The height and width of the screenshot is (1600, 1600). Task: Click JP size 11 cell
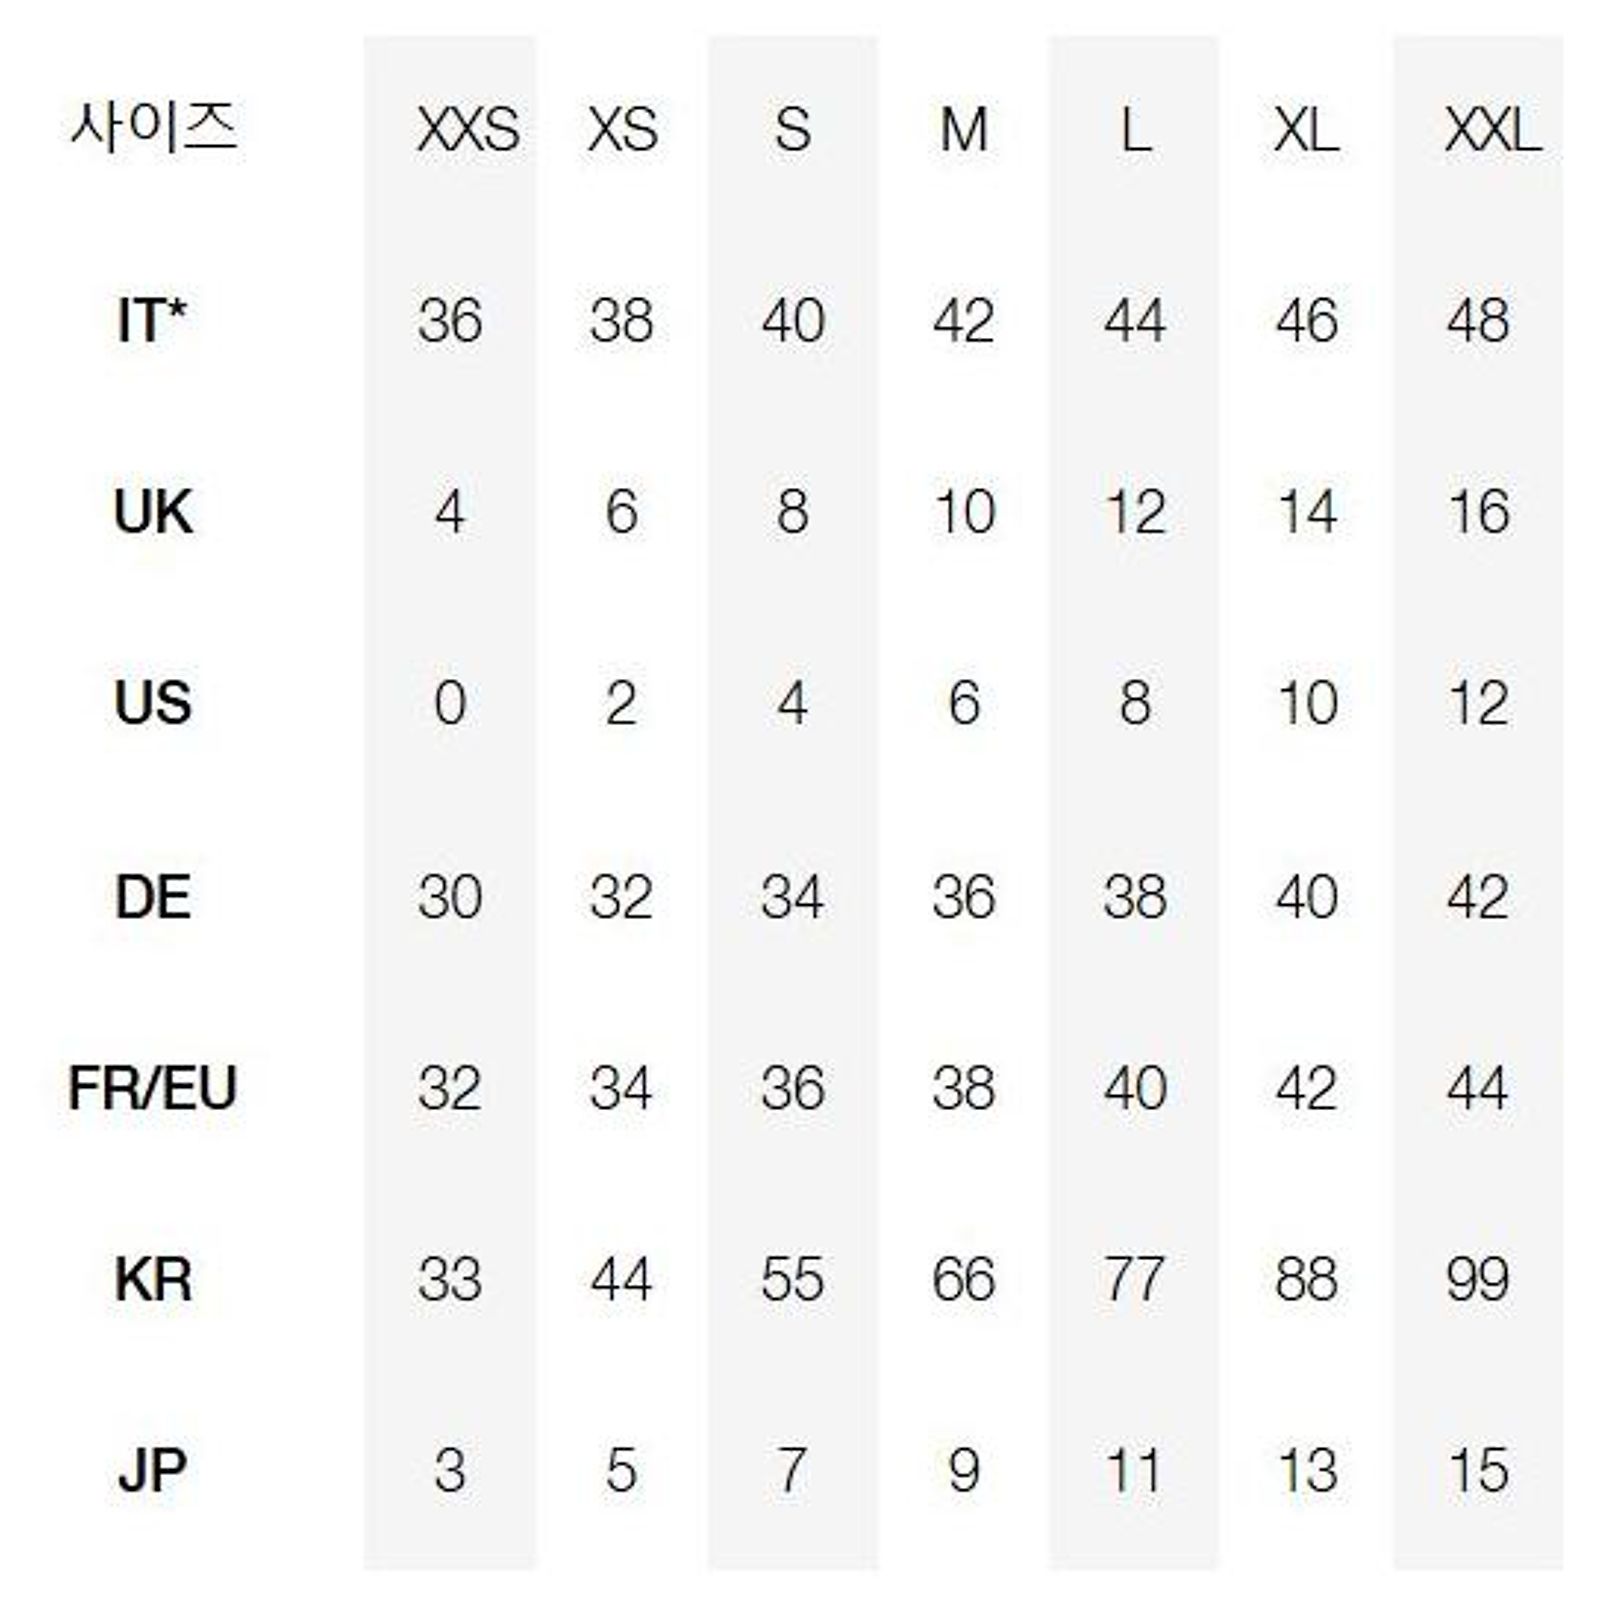(1134, 1471)
